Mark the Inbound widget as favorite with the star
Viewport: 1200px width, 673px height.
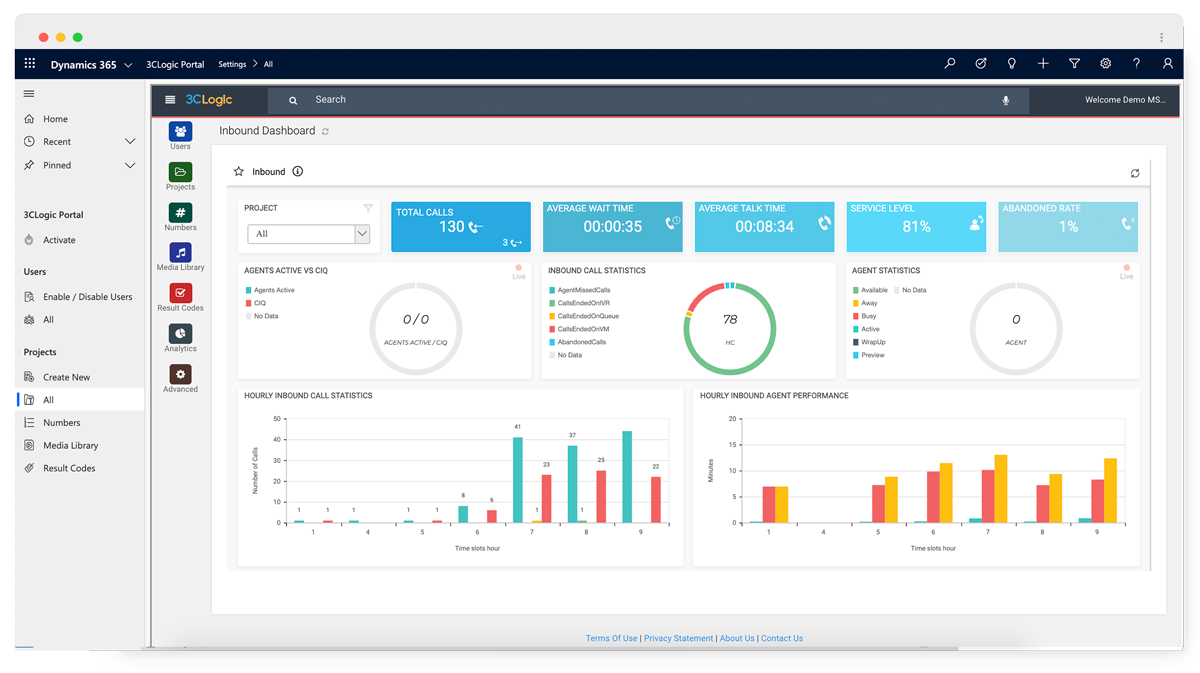tap(239, 172)
